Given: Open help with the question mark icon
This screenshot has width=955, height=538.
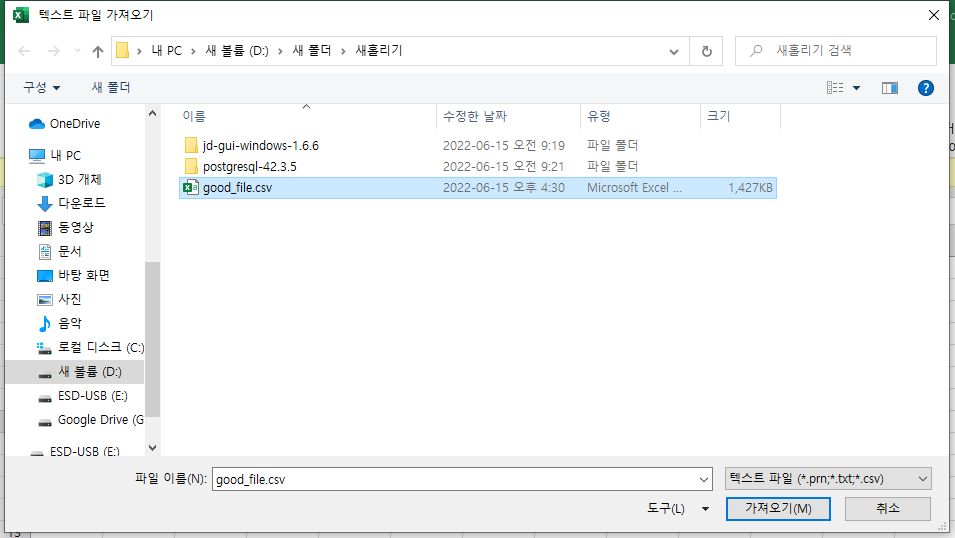Looking at the screenshot, I should point(926,88).
